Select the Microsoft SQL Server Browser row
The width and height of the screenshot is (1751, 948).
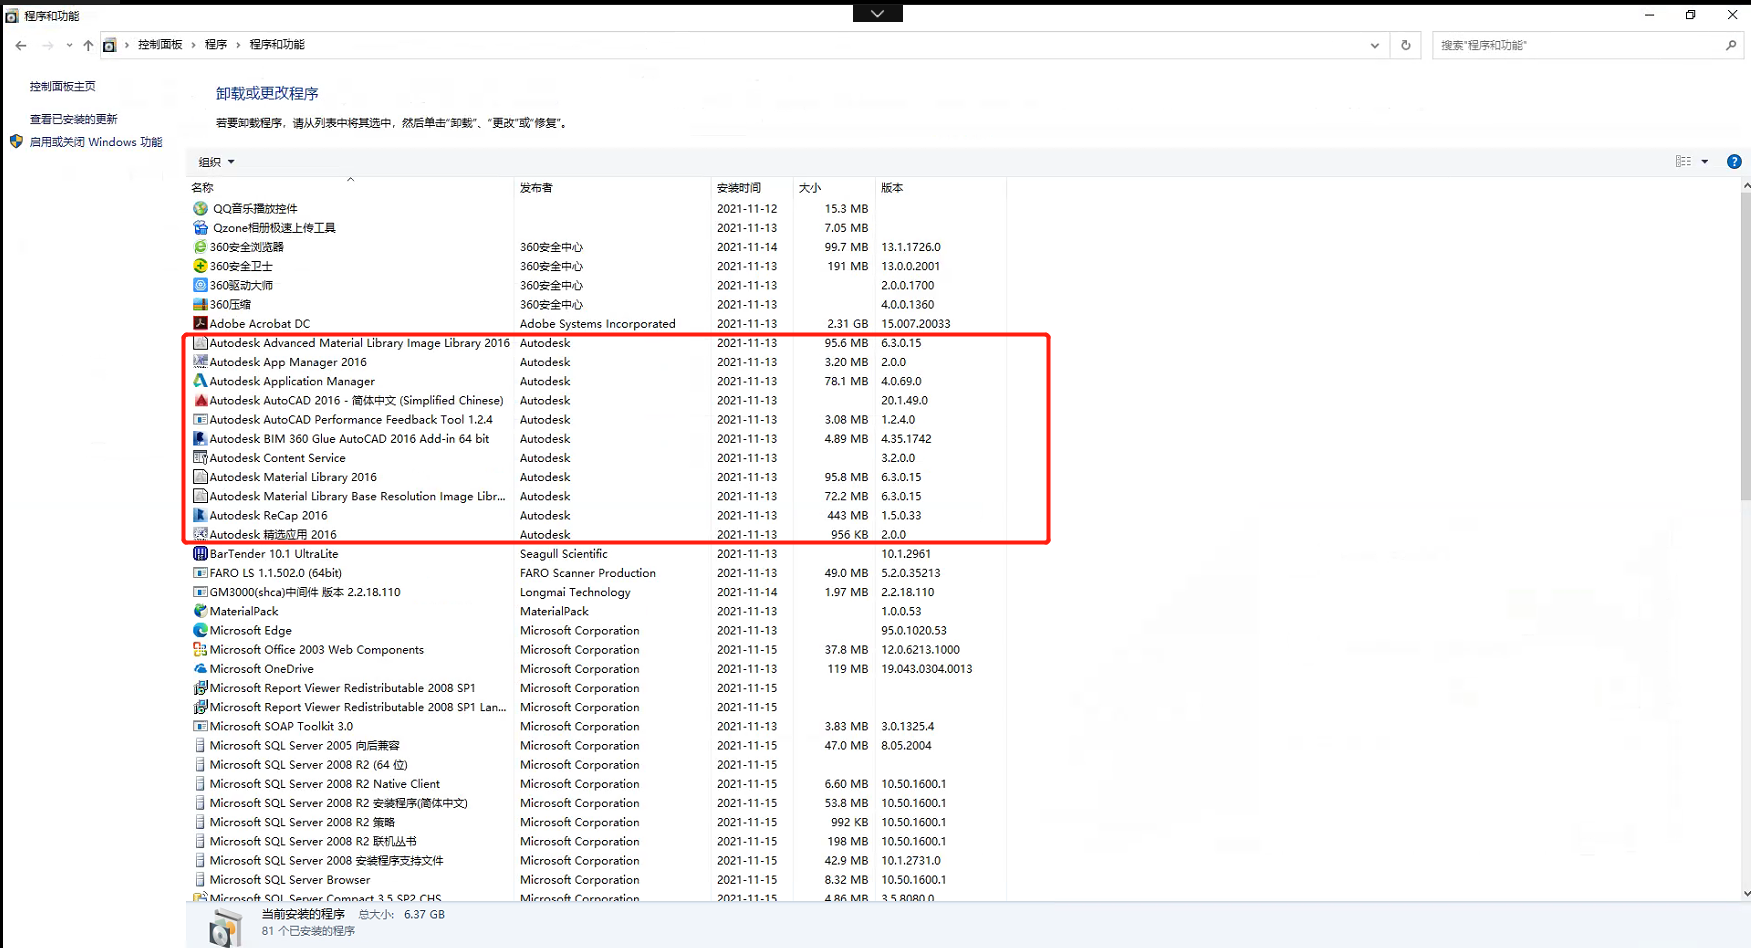click(597, 880)
